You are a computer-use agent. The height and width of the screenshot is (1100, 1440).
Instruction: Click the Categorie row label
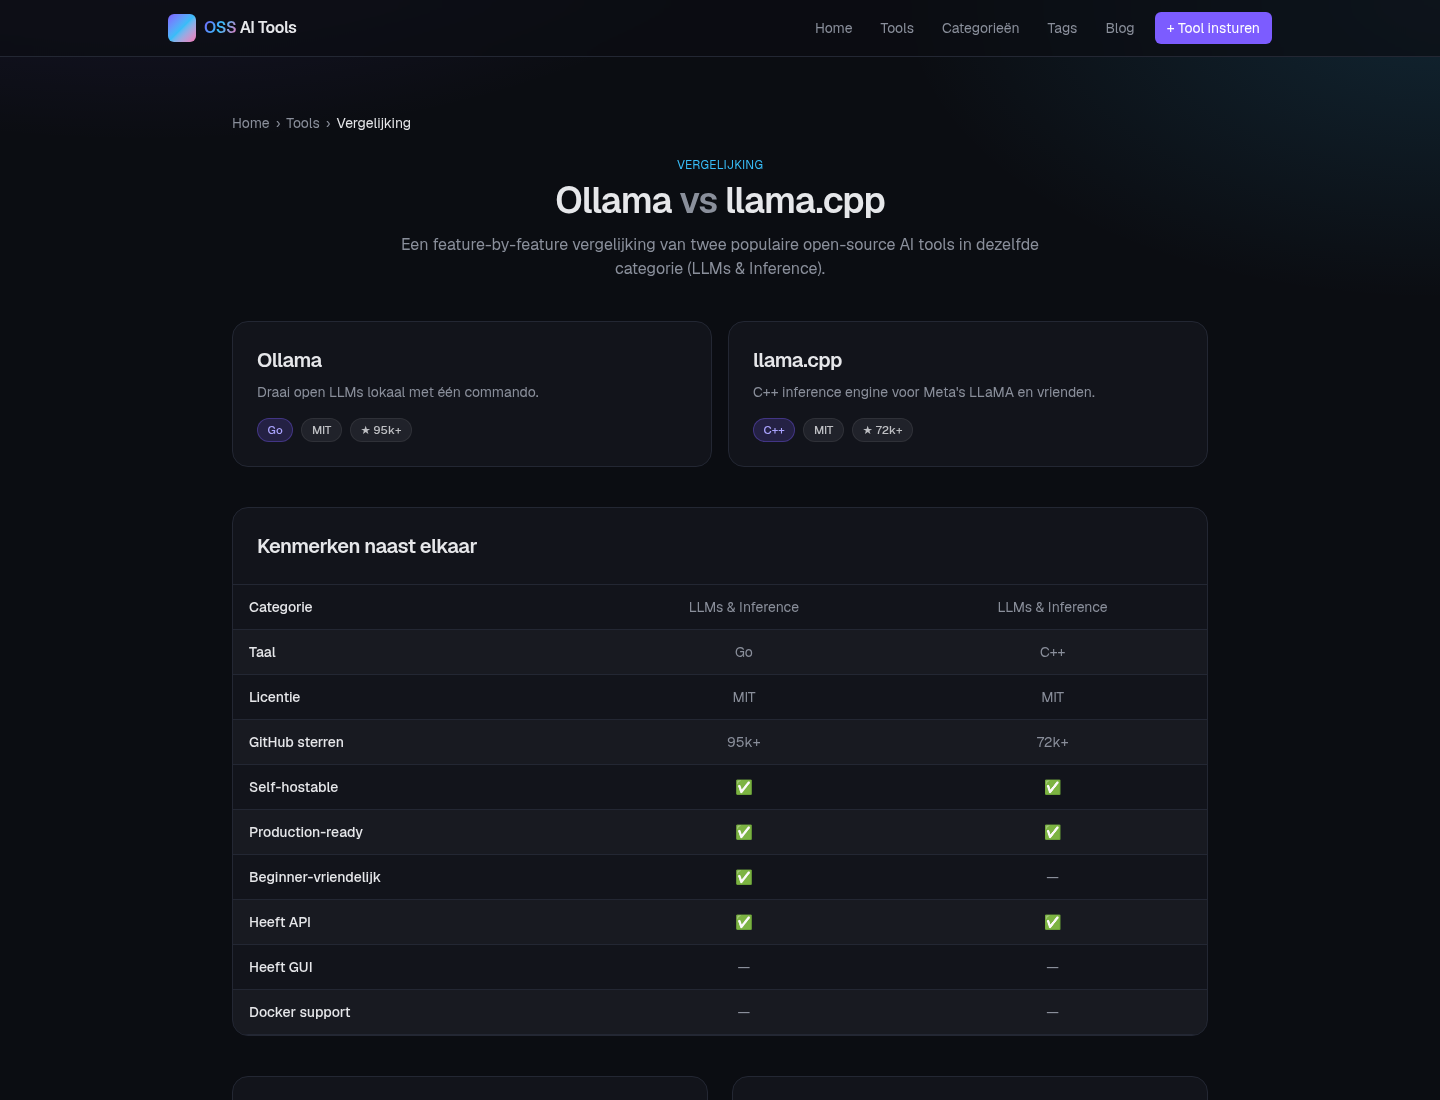pyautogui.click(x=281, y=607)
